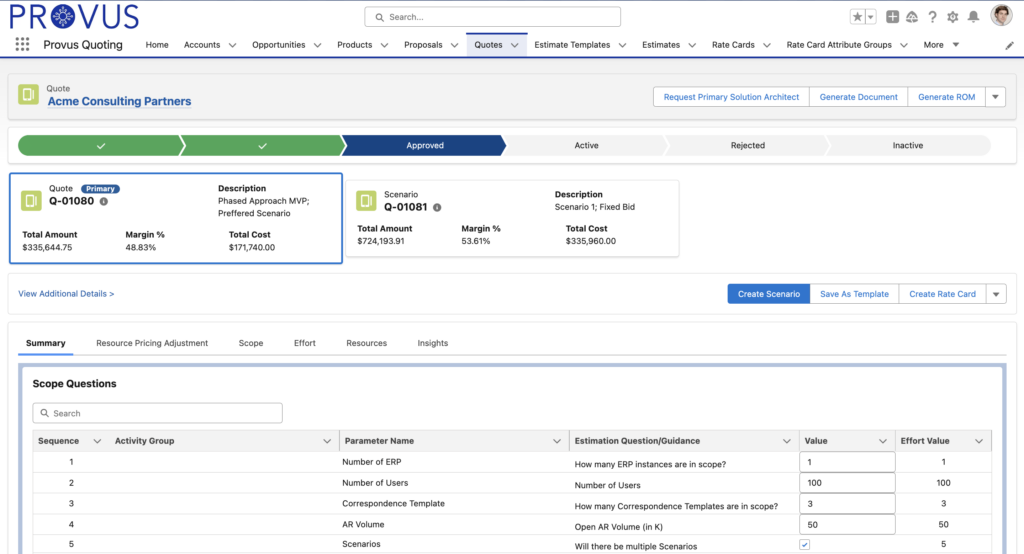This screenshot has height=554, width=1024.
Task: Open Global Actions plus icon
Action: point(893,17)
